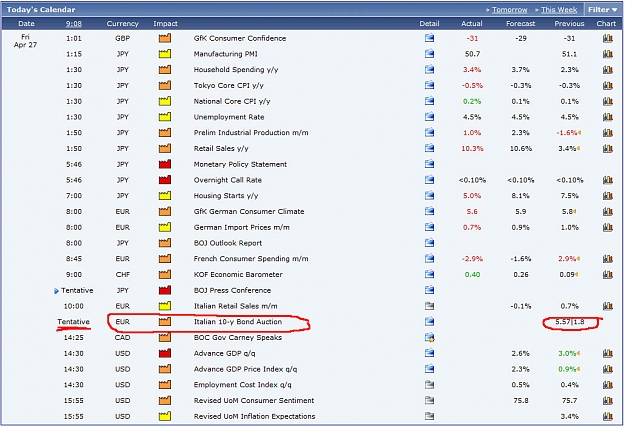Image resolution: width=625 pixels, height=426 pixels.
Task: Click yellow impact icon for Manufacturing PMI
Action: point(165,53)
